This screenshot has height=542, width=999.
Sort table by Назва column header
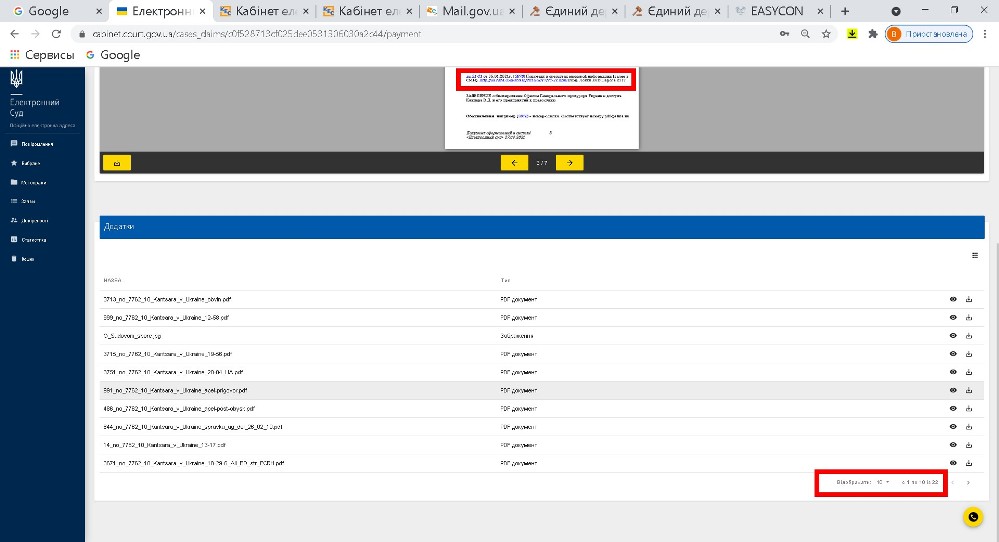point(112,280)
